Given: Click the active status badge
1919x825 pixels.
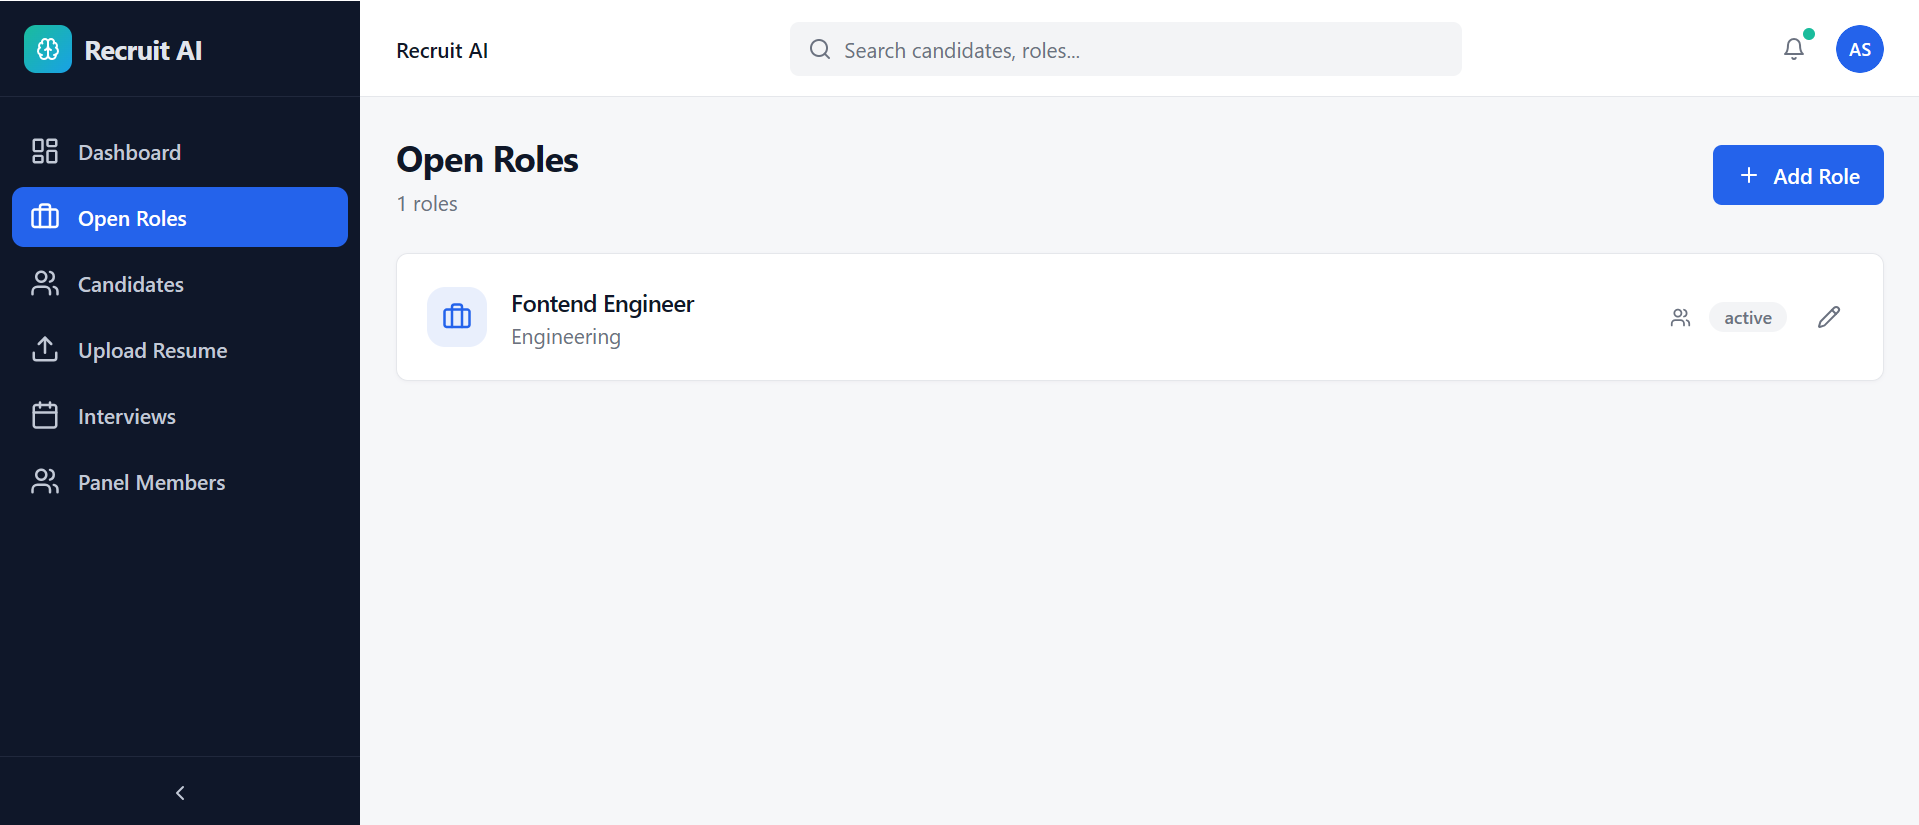Looking at the screenshot, I should pyautogui.click(x=1747, y=318).
